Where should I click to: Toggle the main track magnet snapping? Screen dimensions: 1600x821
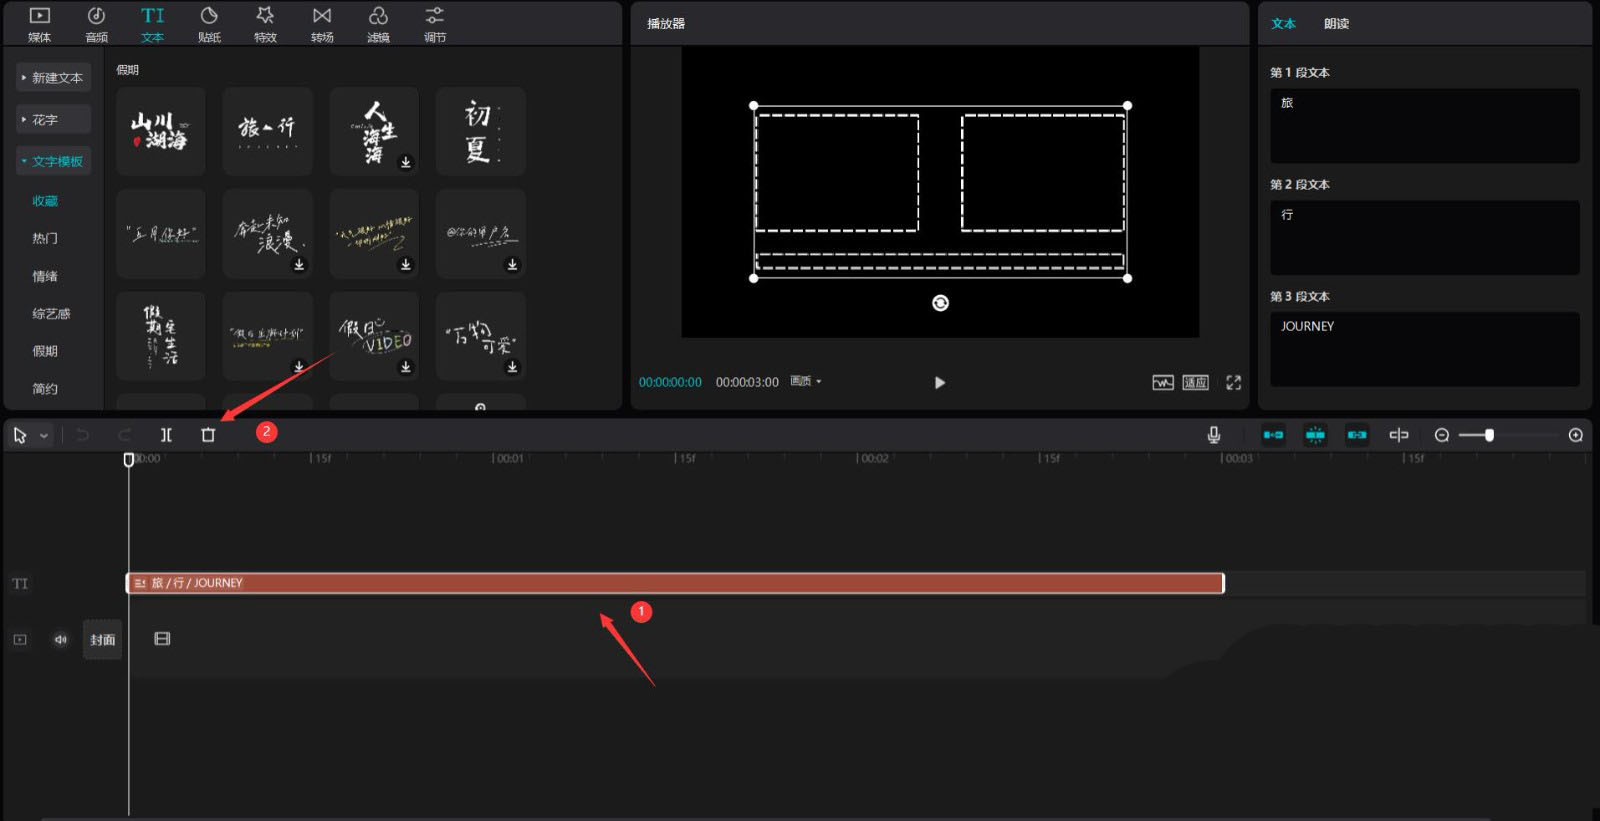tap(1273, 435)
